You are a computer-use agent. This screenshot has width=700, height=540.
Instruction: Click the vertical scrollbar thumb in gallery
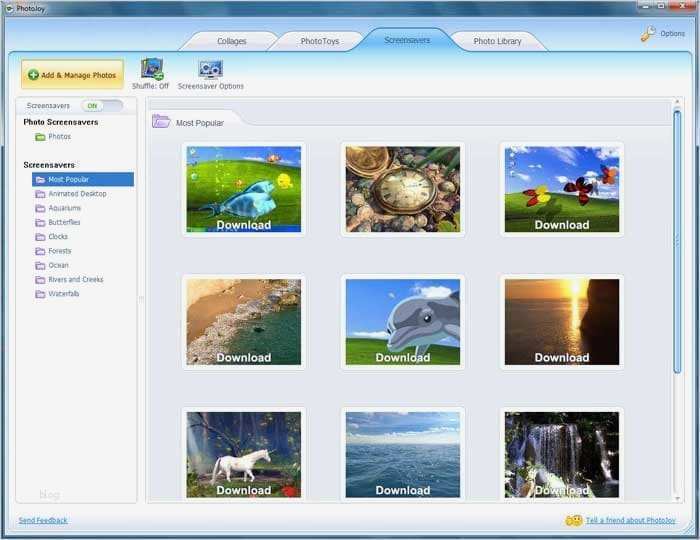(x=677, y=241)
